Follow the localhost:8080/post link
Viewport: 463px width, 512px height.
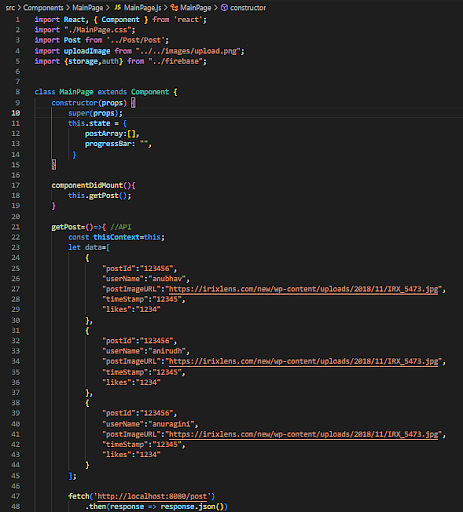[152, 496]
